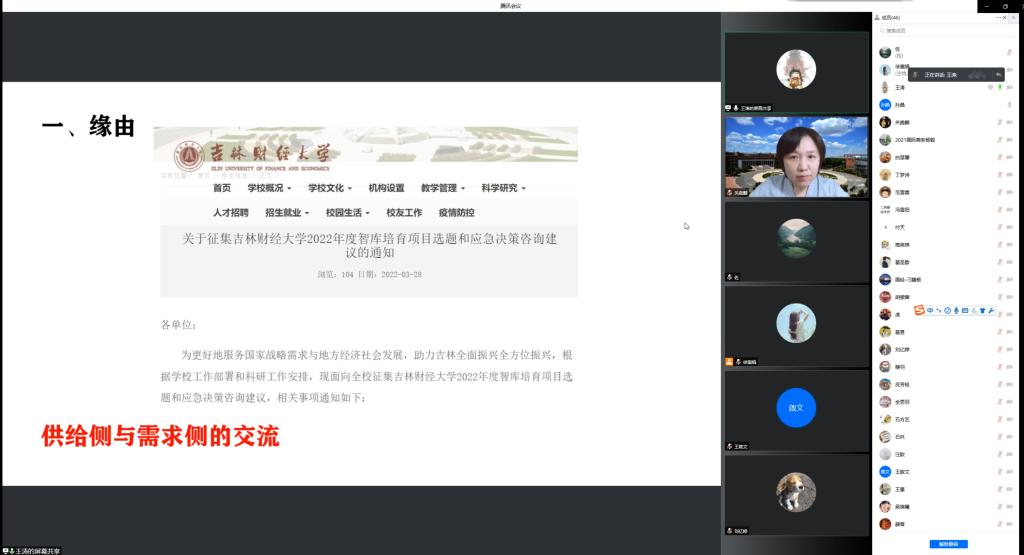Open the Sogou toolbar wrench settings icon
Viewport: 1024px width, 555px height.
992,310
